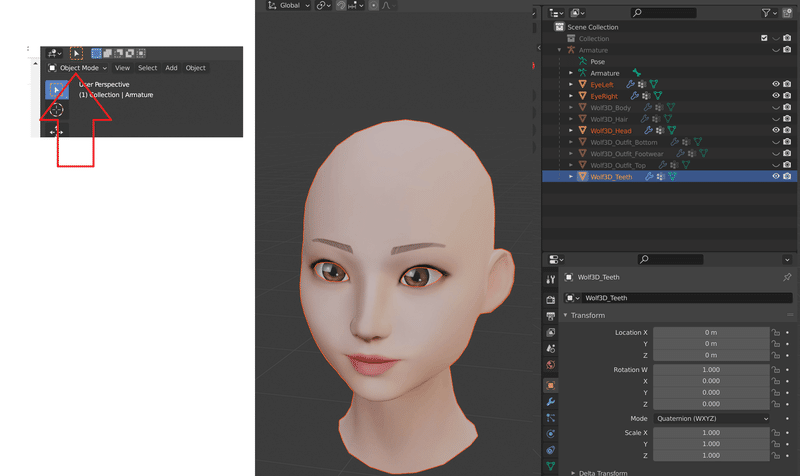
Task: Hide EyeRight in the viewport
Action: coord(776,96)
